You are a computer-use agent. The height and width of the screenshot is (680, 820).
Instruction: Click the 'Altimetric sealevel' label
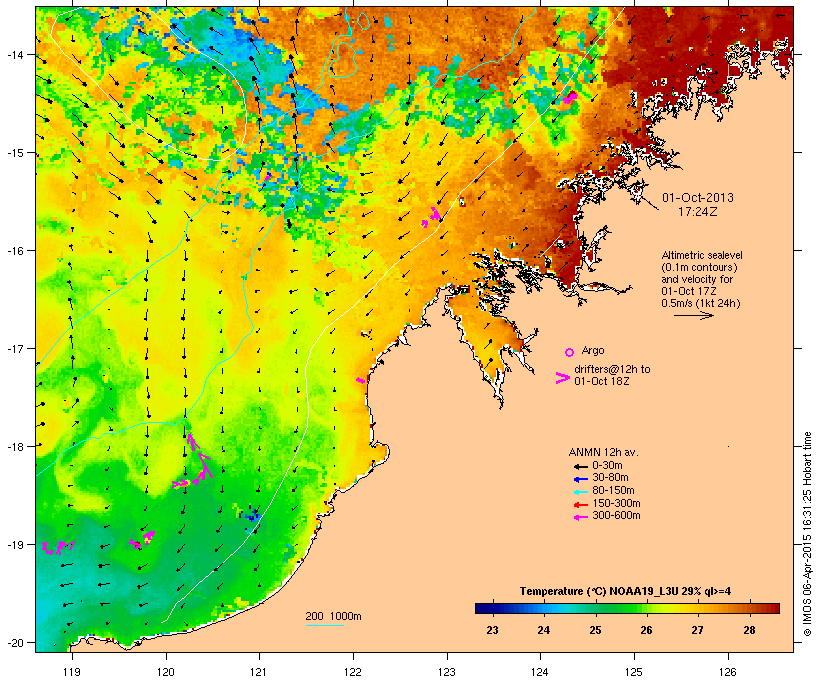[x=702, y=255]
